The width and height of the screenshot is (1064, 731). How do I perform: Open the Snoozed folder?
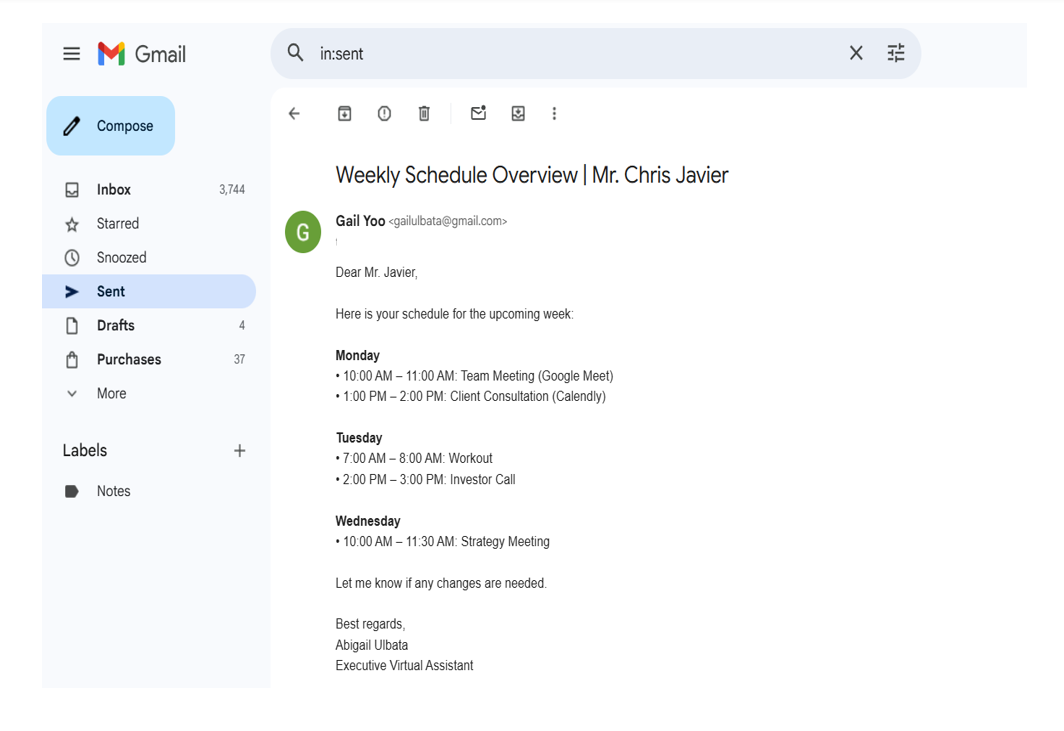(149, 257)
